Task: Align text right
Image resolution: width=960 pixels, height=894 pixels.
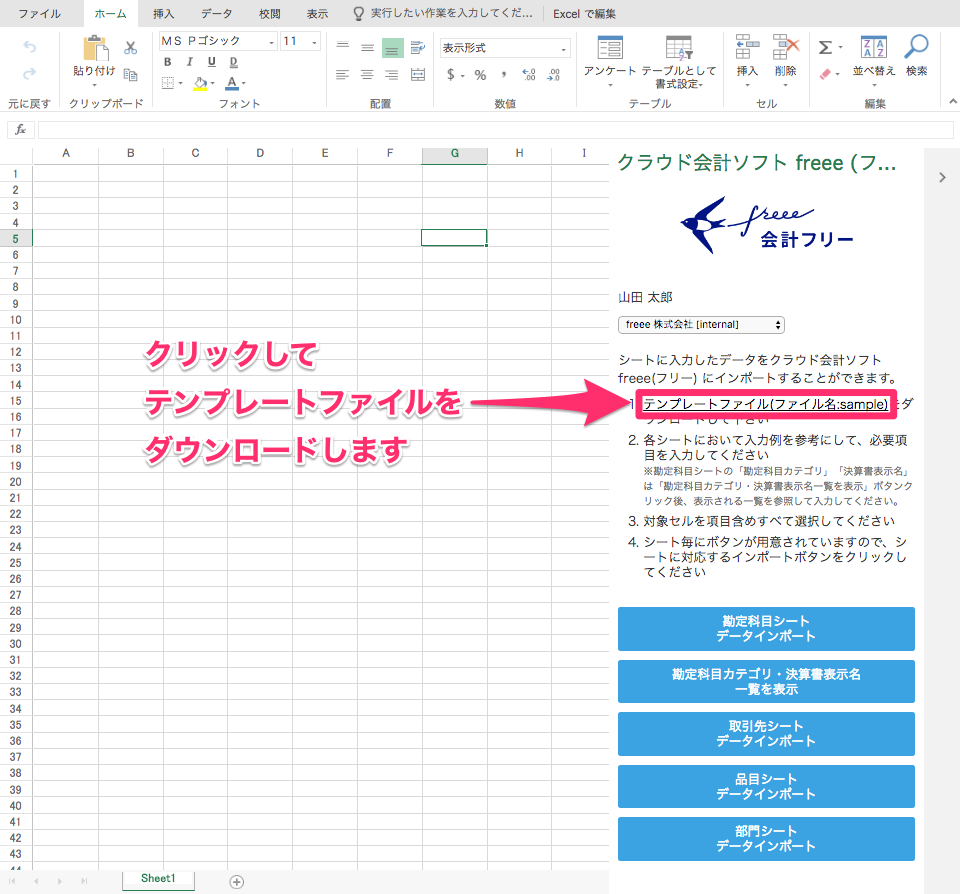Action: tap(392, 75)
